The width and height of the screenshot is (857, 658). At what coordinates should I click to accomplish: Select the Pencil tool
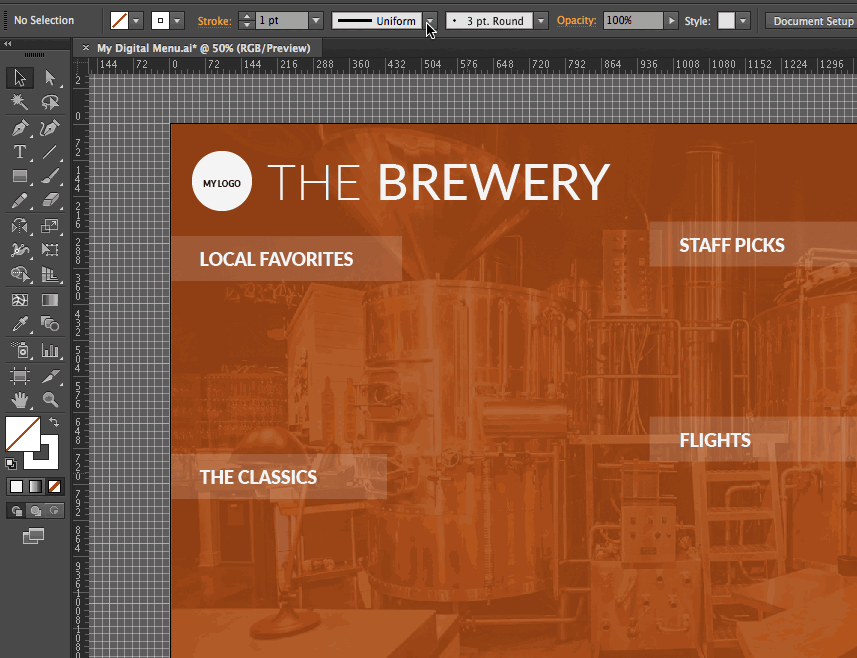pyautogui.click(x=20, y=200)
